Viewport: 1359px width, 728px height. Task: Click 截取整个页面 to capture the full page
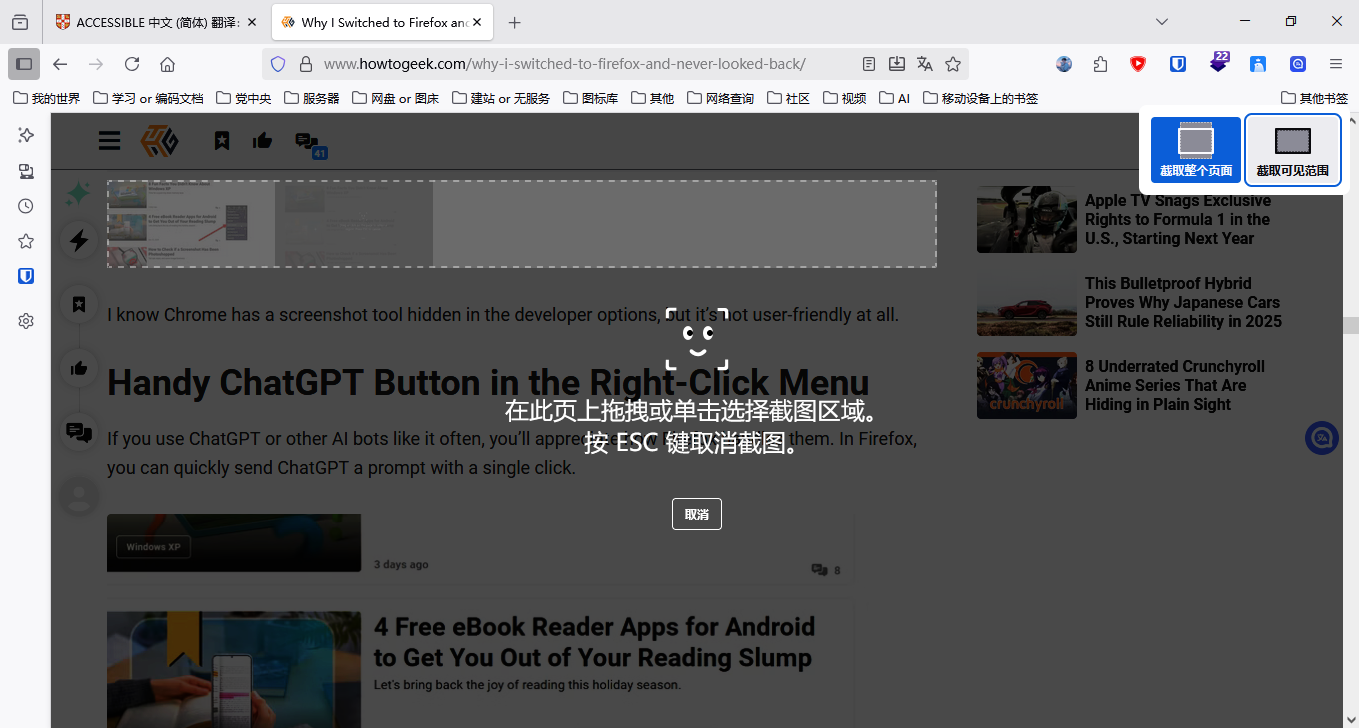click(1195, 150)
